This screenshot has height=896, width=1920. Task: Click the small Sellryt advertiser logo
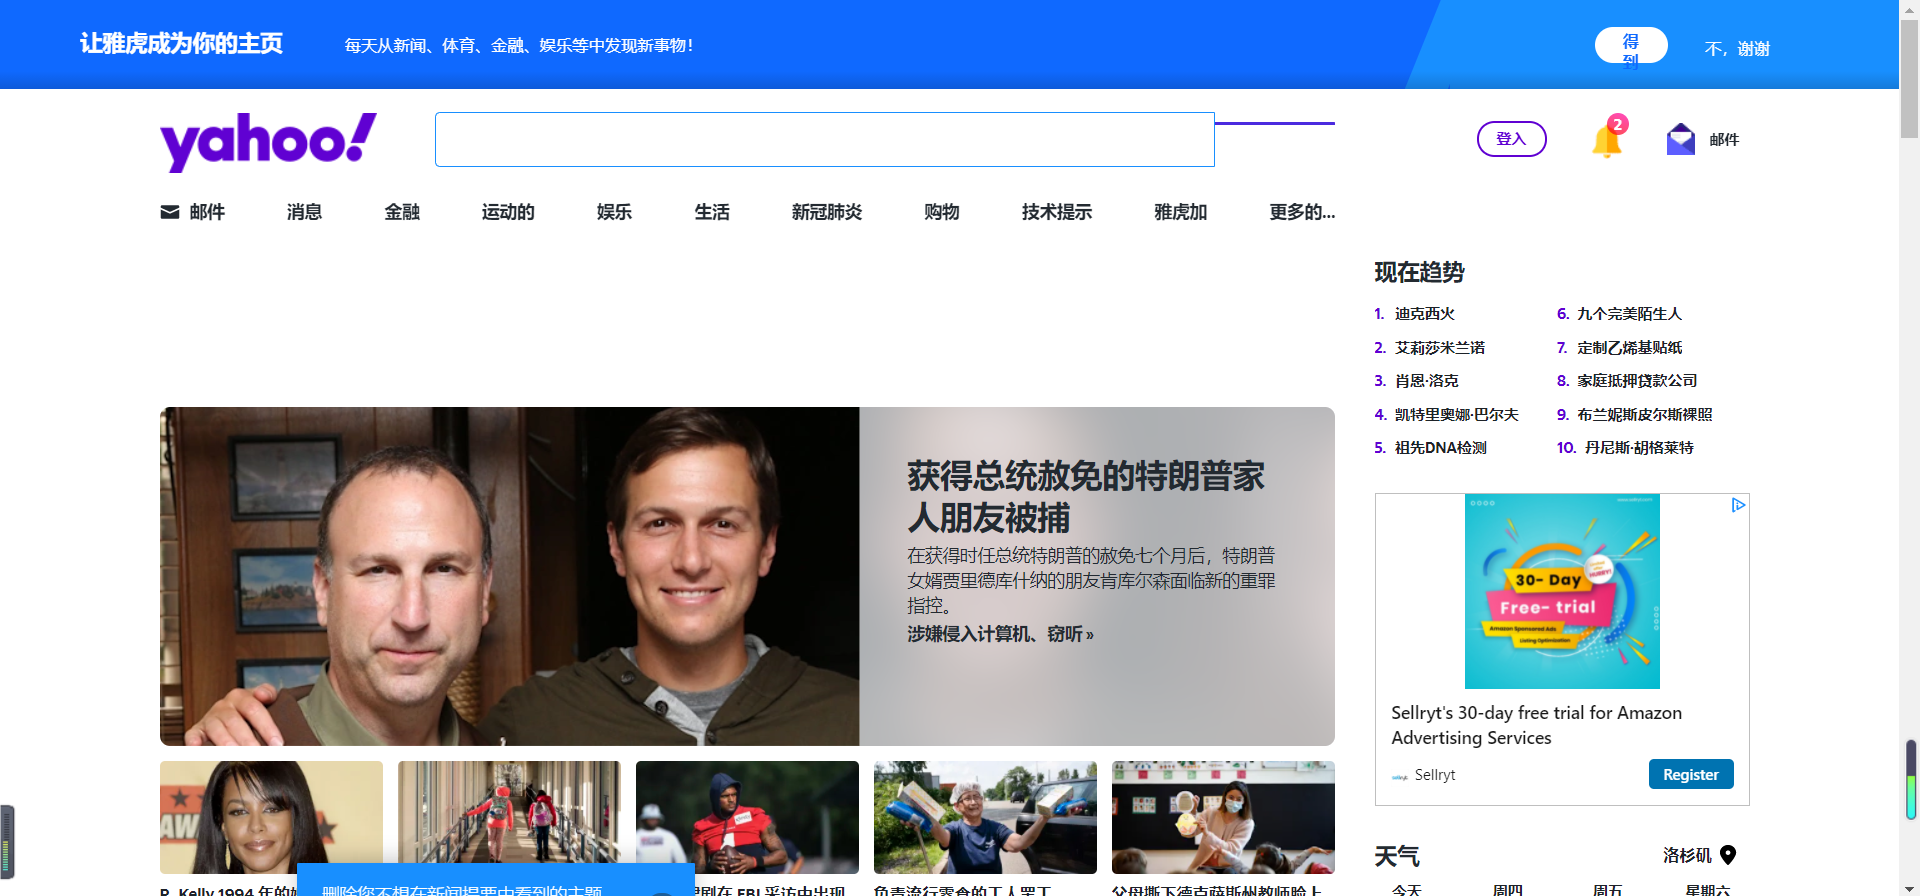[1400, 776]
